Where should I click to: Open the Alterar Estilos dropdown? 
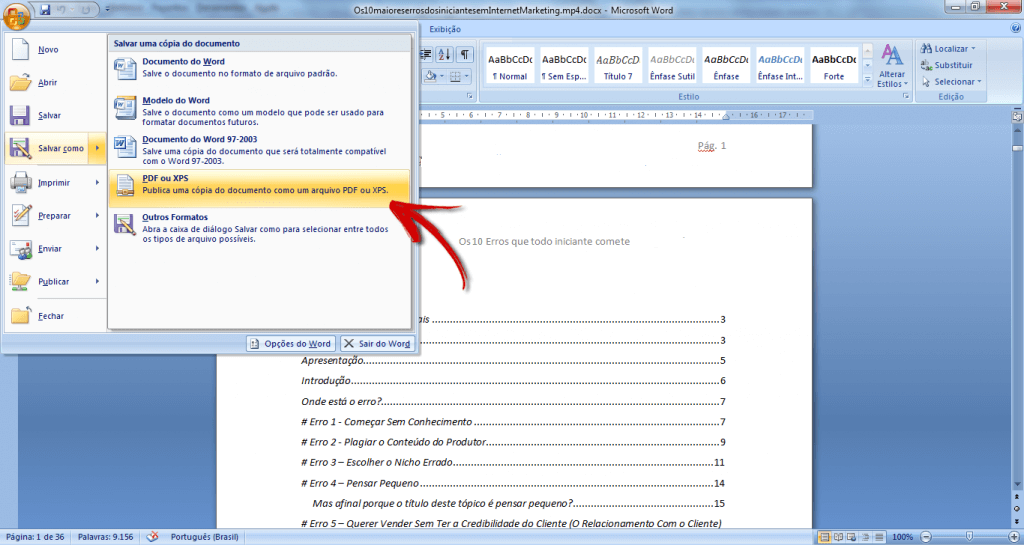pyautogui.click(x=892, y=66)
